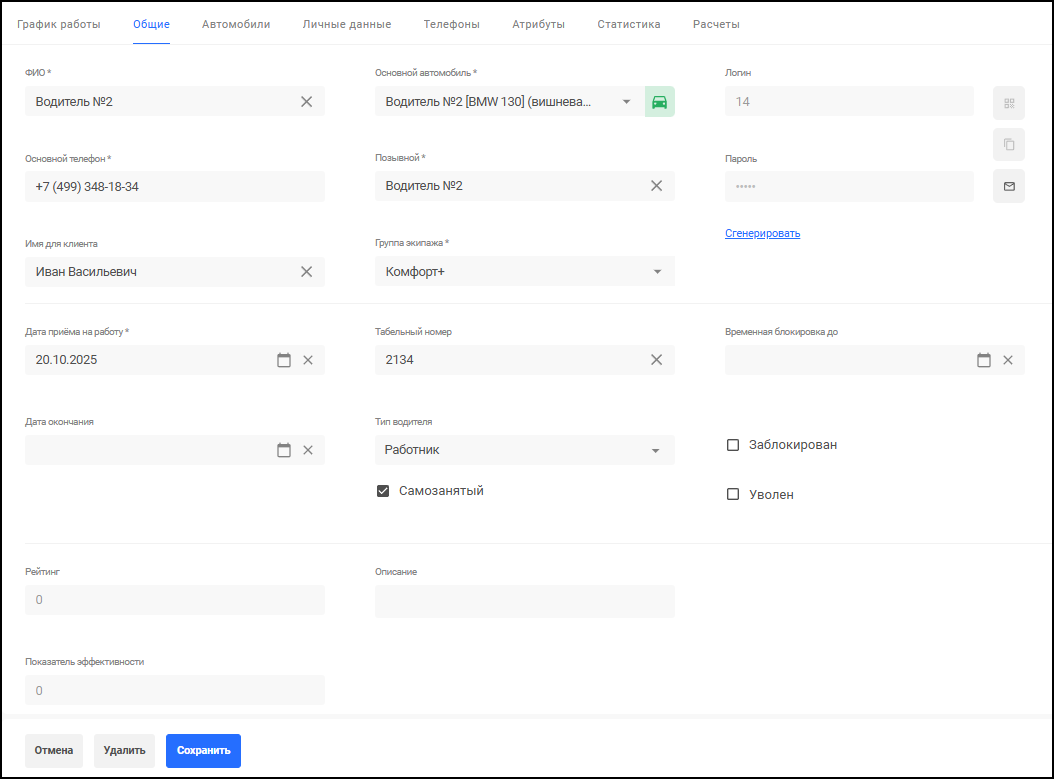Uncheck the Самозанятый checkbox
The image size is (1054, 779).
[x=383, y=491]
